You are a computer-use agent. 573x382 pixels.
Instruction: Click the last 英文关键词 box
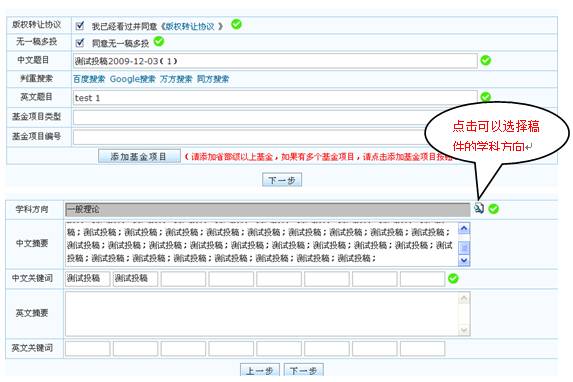tap(422, 348)
